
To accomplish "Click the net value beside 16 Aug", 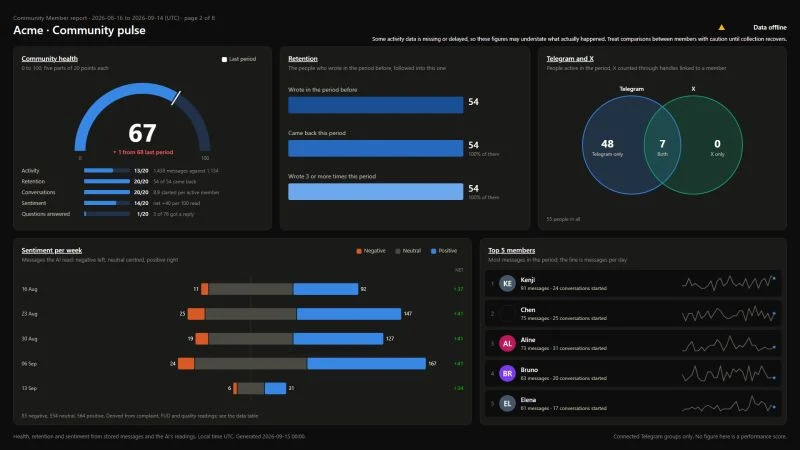I will coord(458,289).
